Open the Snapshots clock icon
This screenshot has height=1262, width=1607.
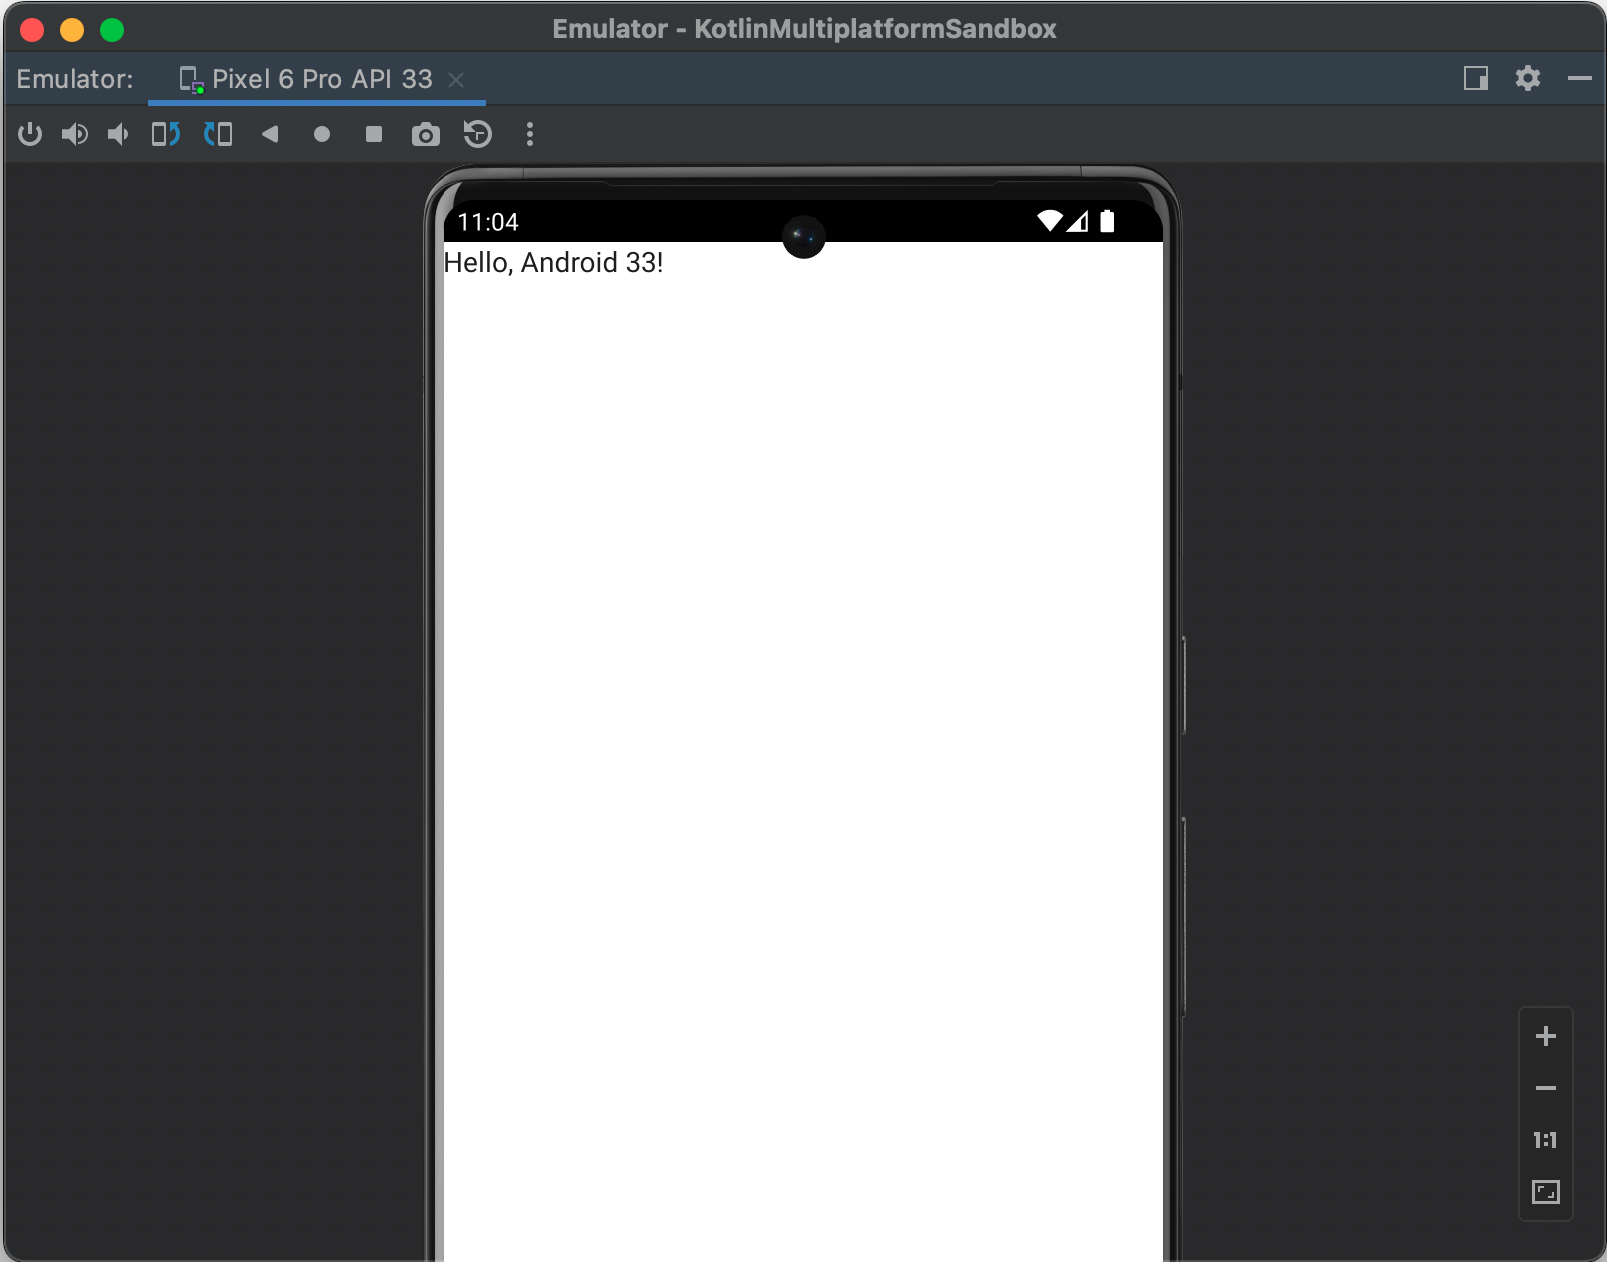pos(478,134)
